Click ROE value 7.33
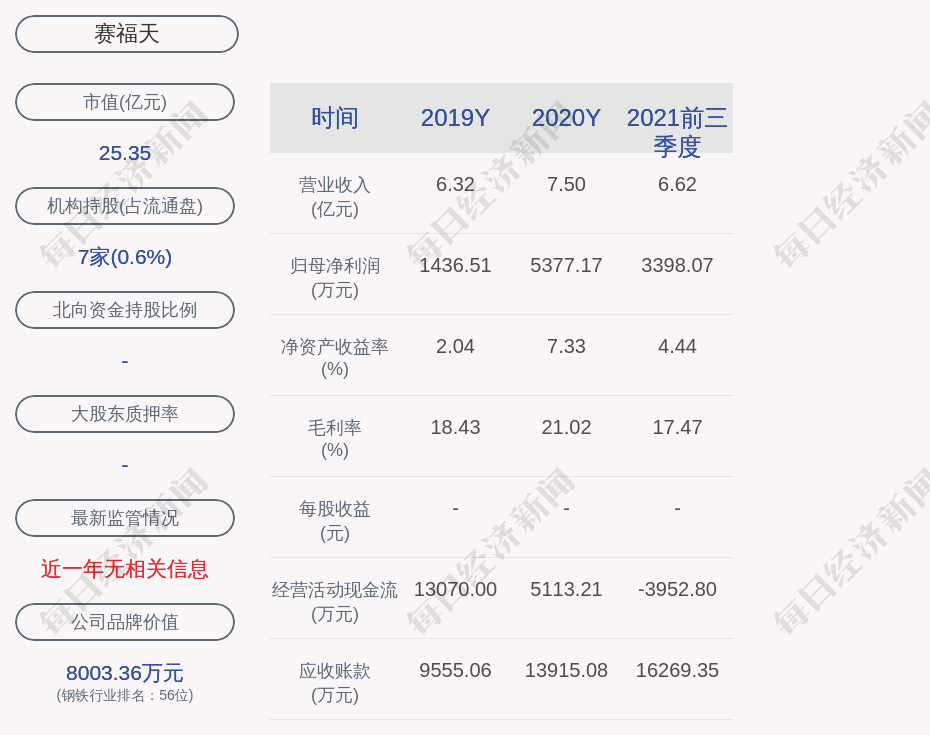This screenshot has width=930, height=735. point(566,346)
